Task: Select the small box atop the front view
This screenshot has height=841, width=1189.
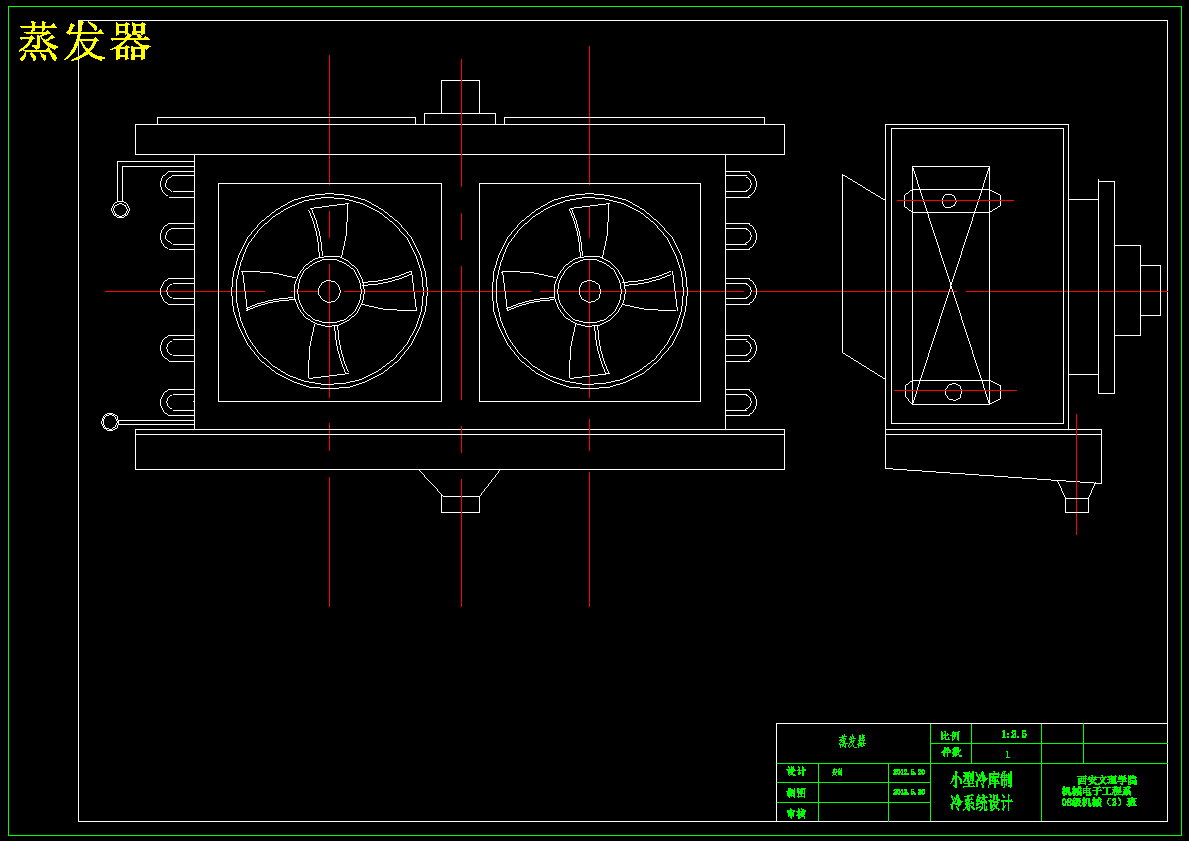Action: 460,97
